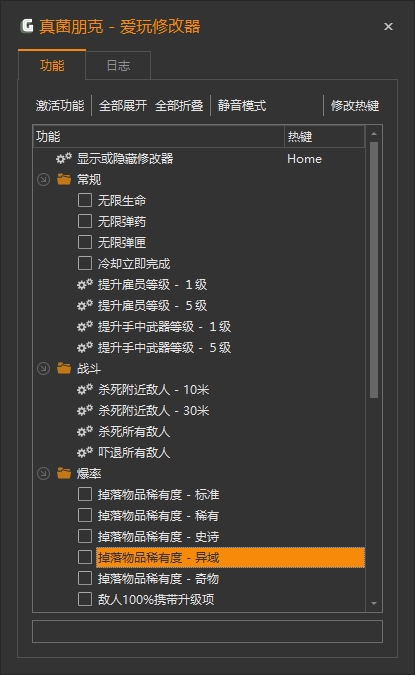
Task: Collapse the 战斗 category arrow
Action: [43, 368]
